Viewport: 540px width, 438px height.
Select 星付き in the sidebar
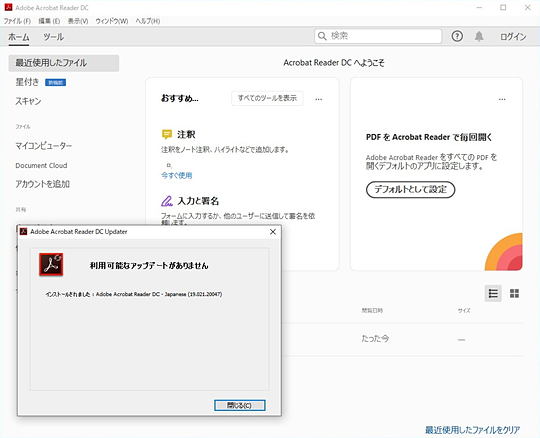tap(28, 82)
